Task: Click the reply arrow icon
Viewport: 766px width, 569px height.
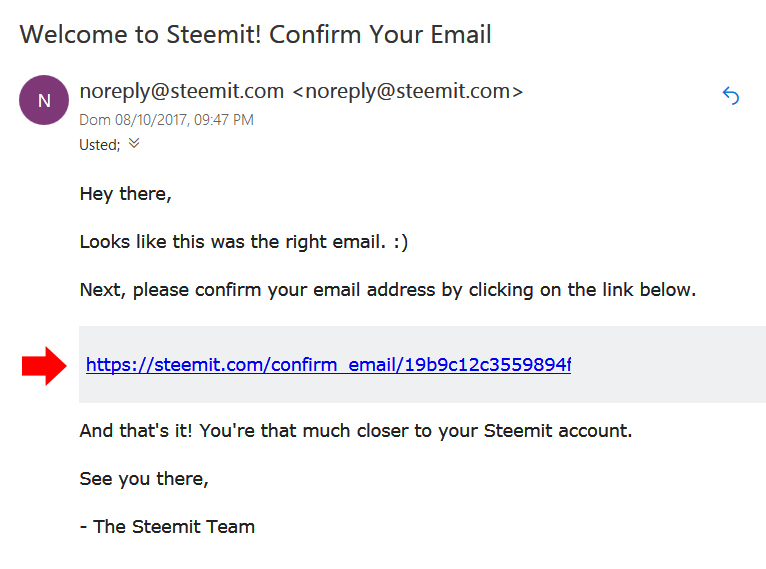Action: click(731, 96)
